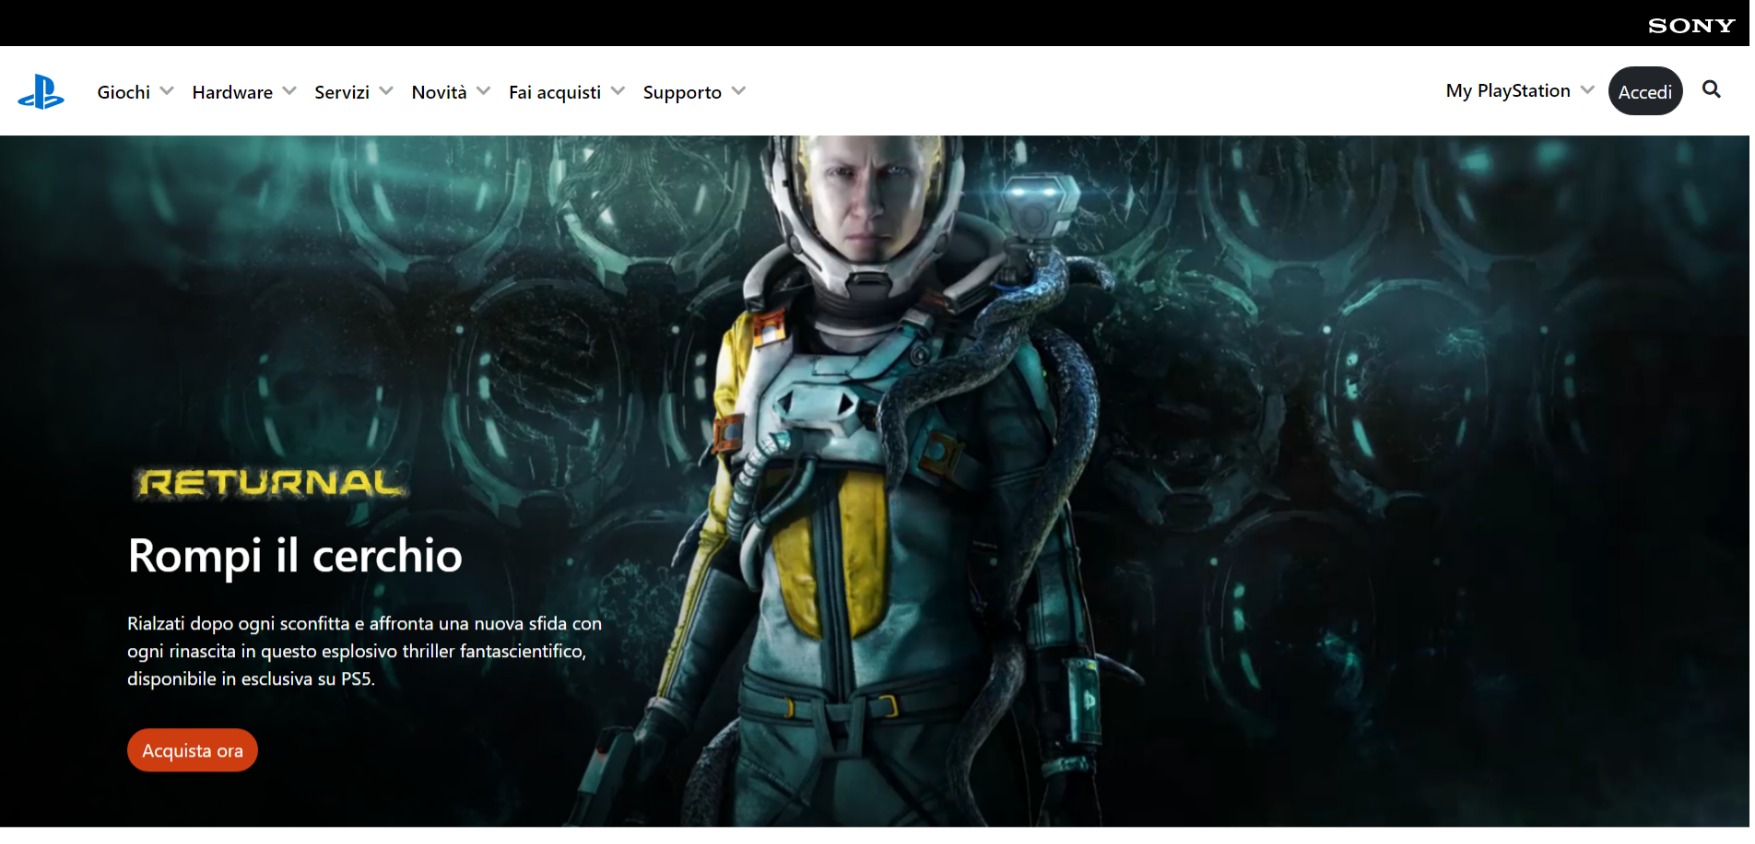Click the Returnal game logo
This screenshot has width=1755, height=844.
pyautogui.click(x=270, y=483)
